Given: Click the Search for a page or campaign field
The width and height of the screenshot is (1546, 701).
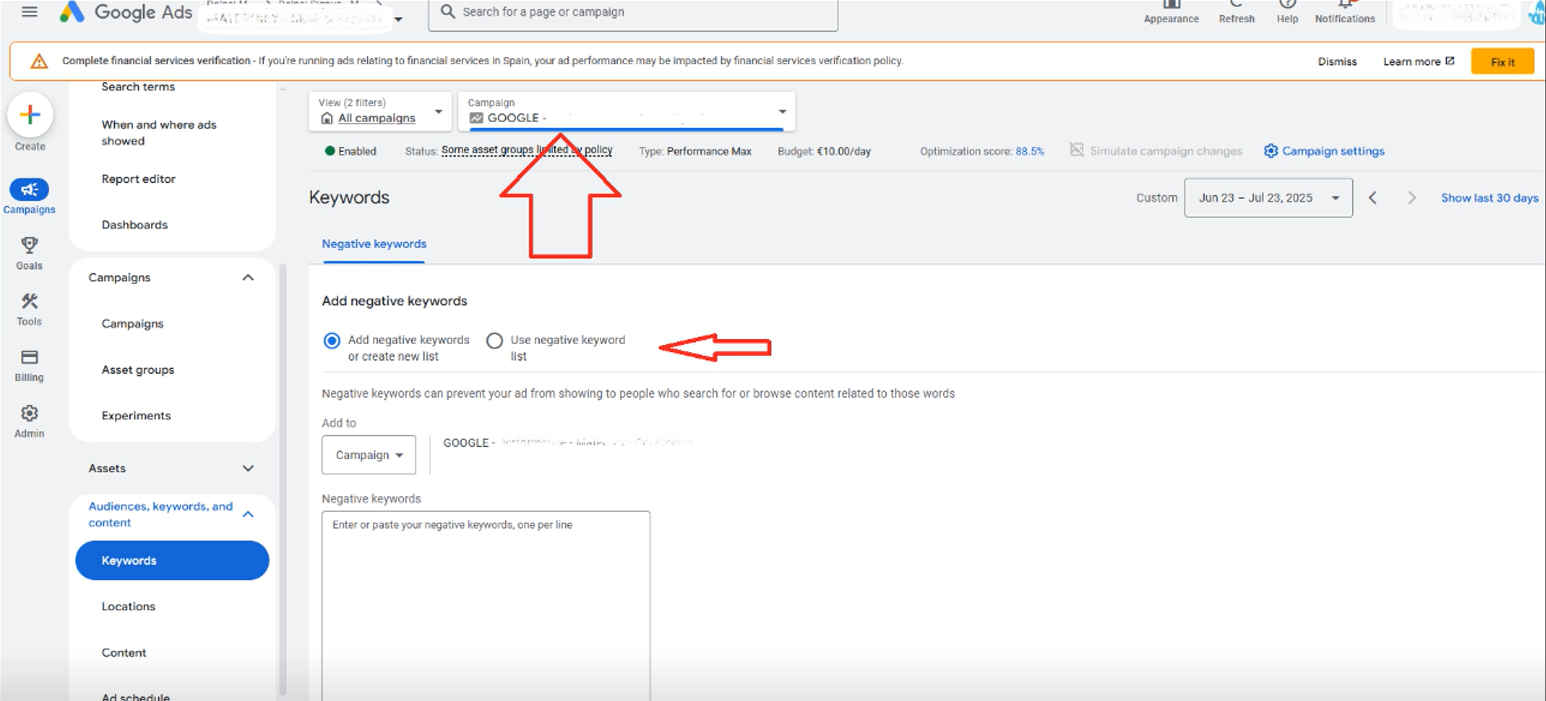Looking at the screenshot, I should [633, 13].
